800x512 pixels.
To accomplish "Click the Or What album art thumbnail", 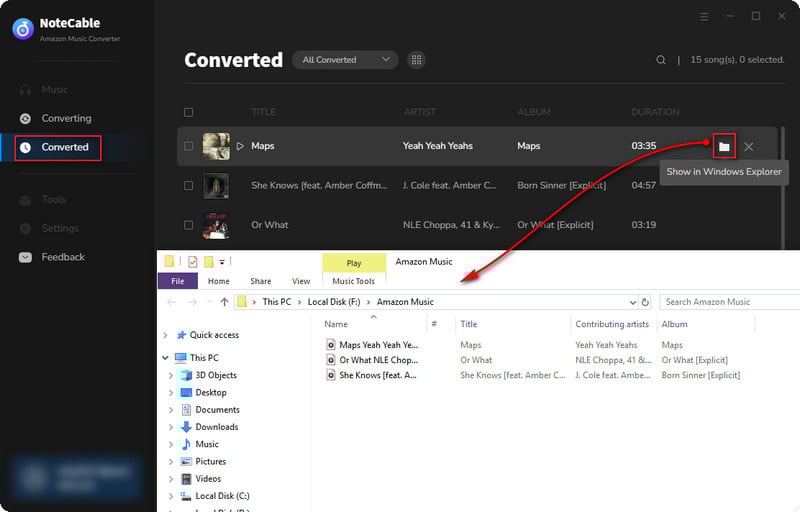I will coord(216,225).
